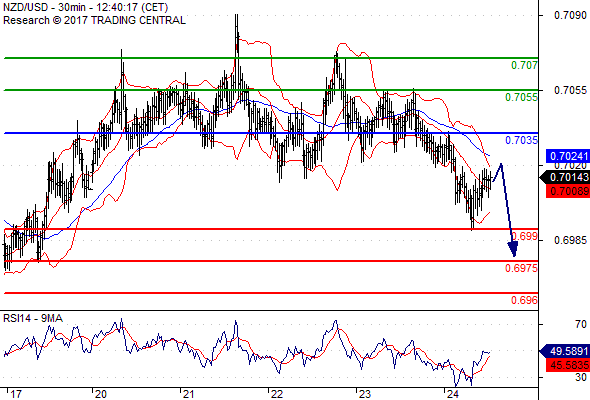Click the NZD/USD 30min chart title
The width and height of the screenshot is (590, 400).
[x=86, y=7]
